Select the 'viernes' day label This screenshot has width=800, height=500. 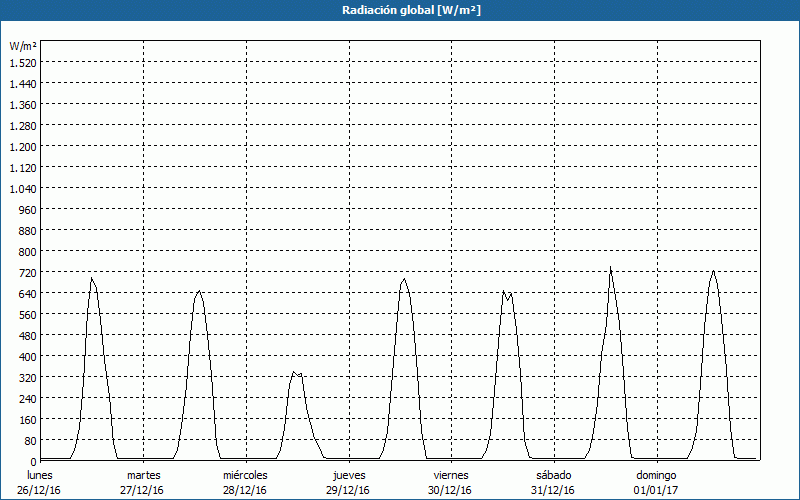coord(451,475)
